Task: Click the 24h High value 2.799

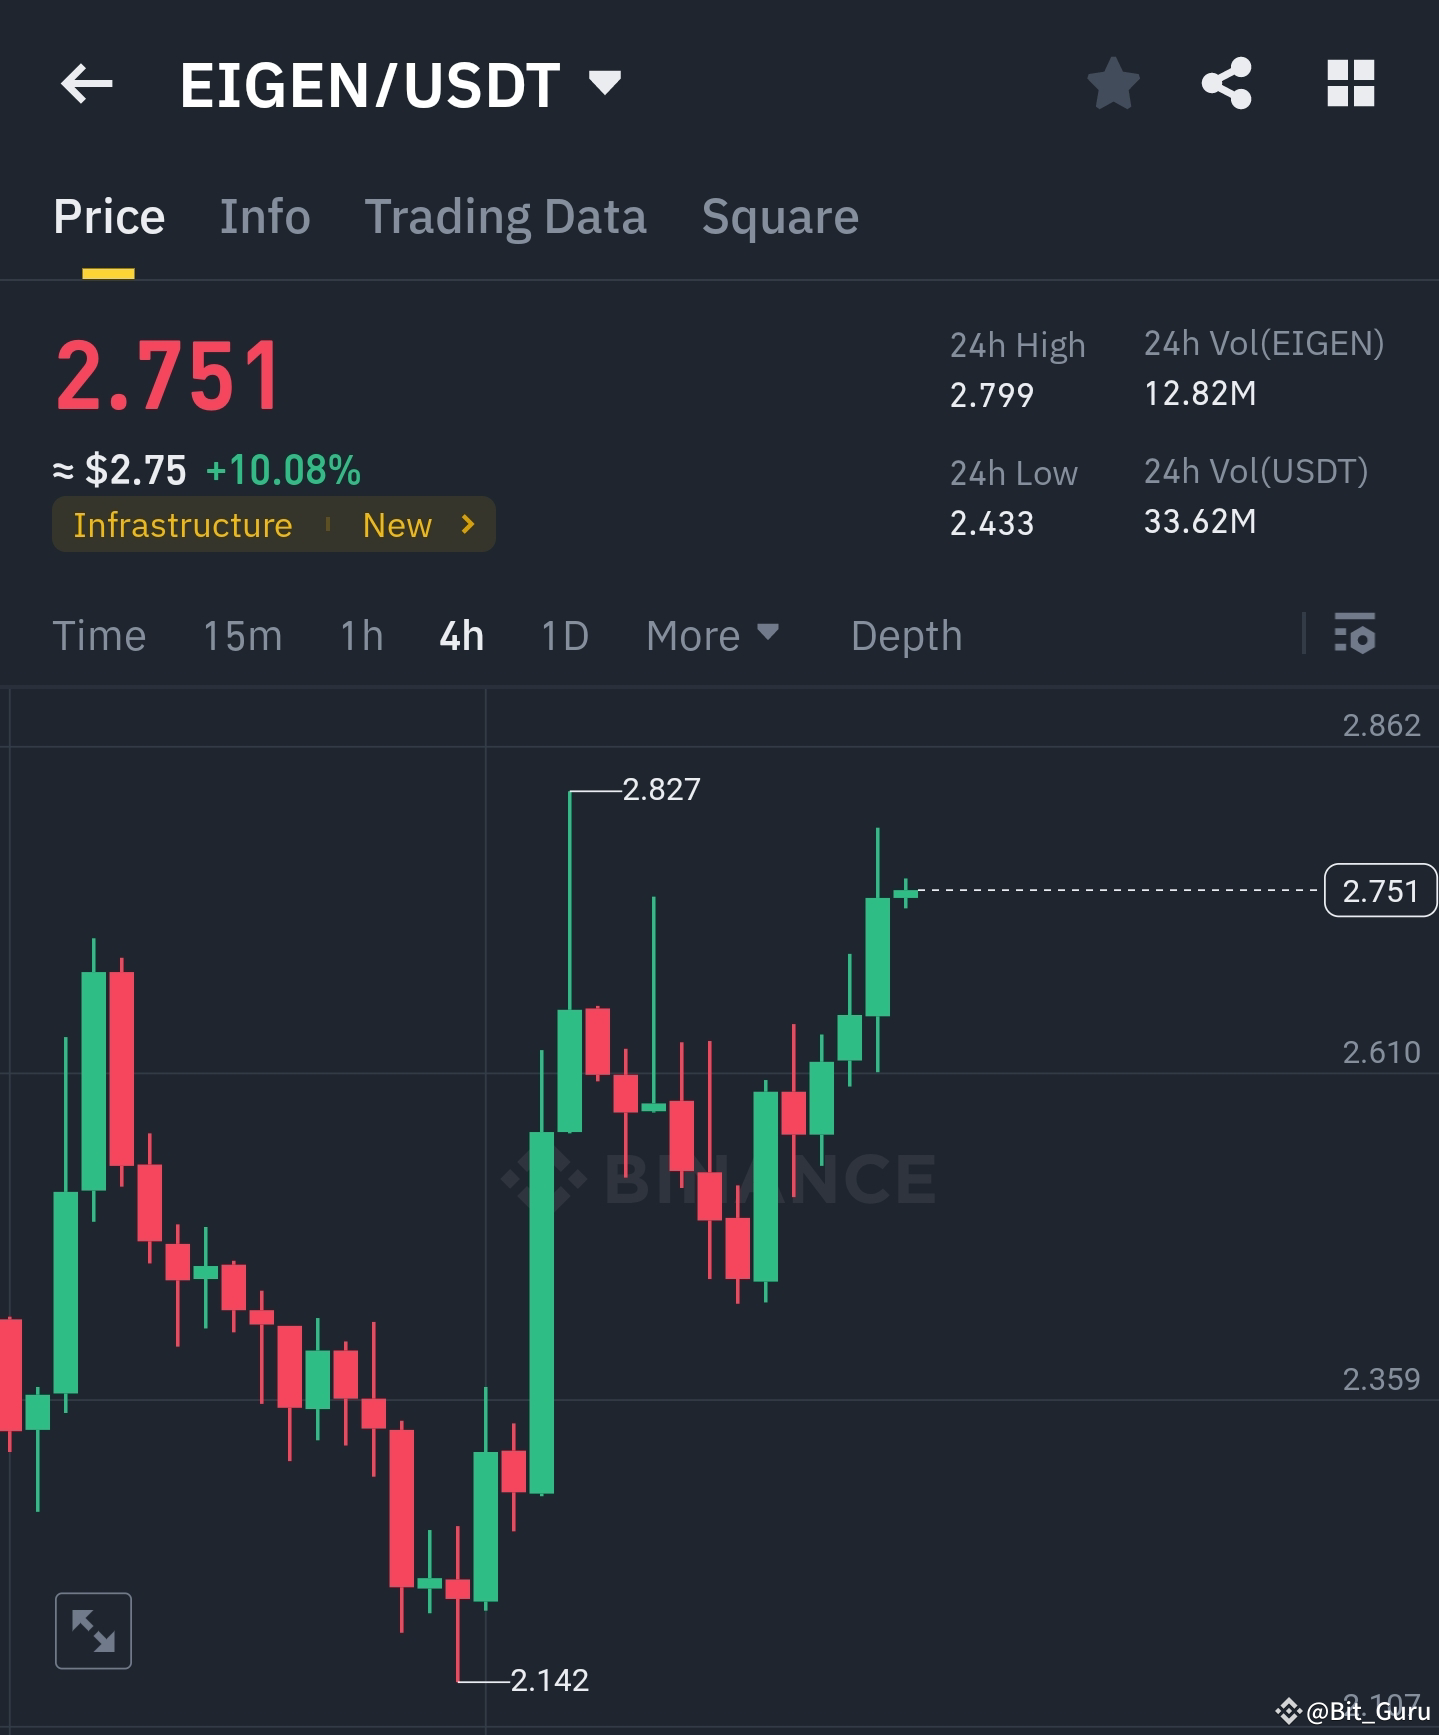Action: [x=991, y=394]
